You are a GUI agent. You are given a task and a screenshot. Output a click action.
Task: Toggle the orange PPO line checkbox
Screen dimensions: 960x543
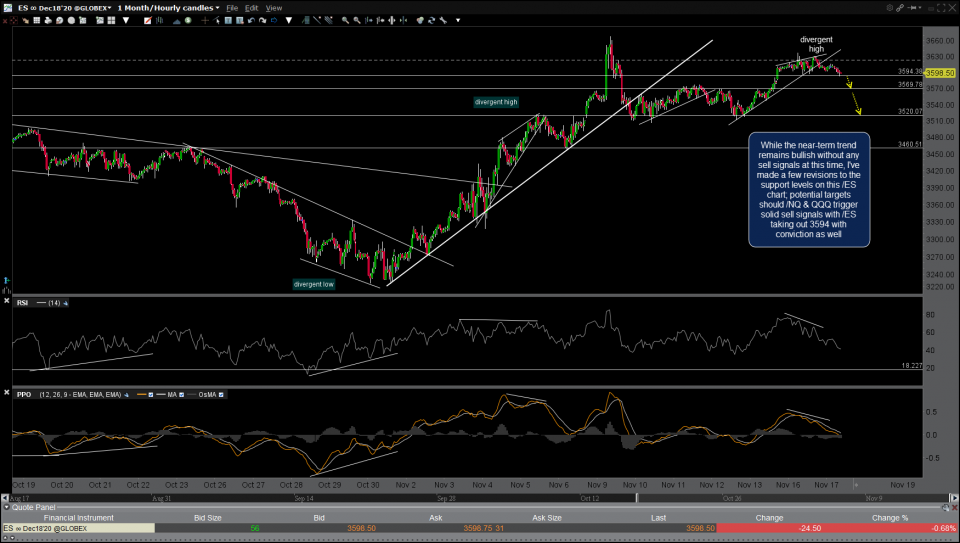tap(151, 395)
